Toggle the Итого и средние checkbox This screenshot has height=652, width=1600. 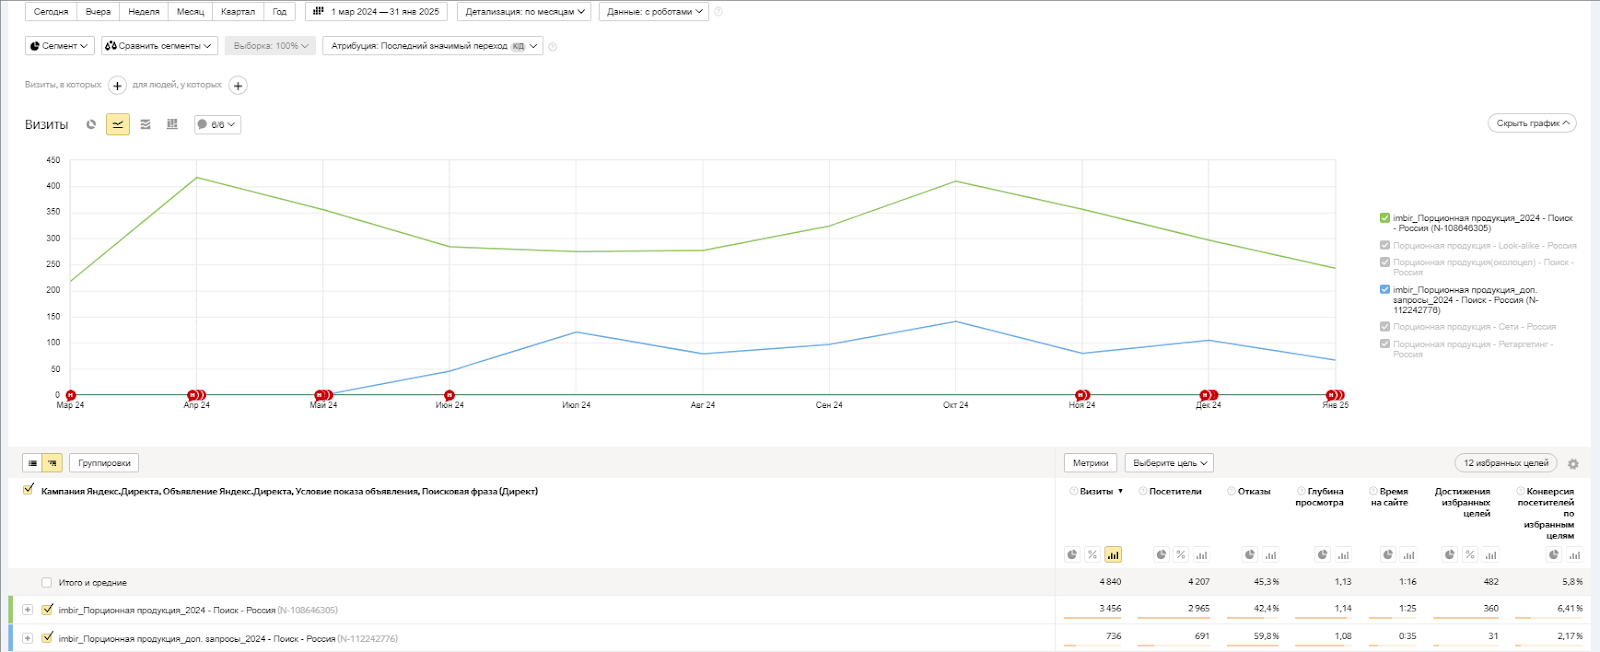[47, 582]
